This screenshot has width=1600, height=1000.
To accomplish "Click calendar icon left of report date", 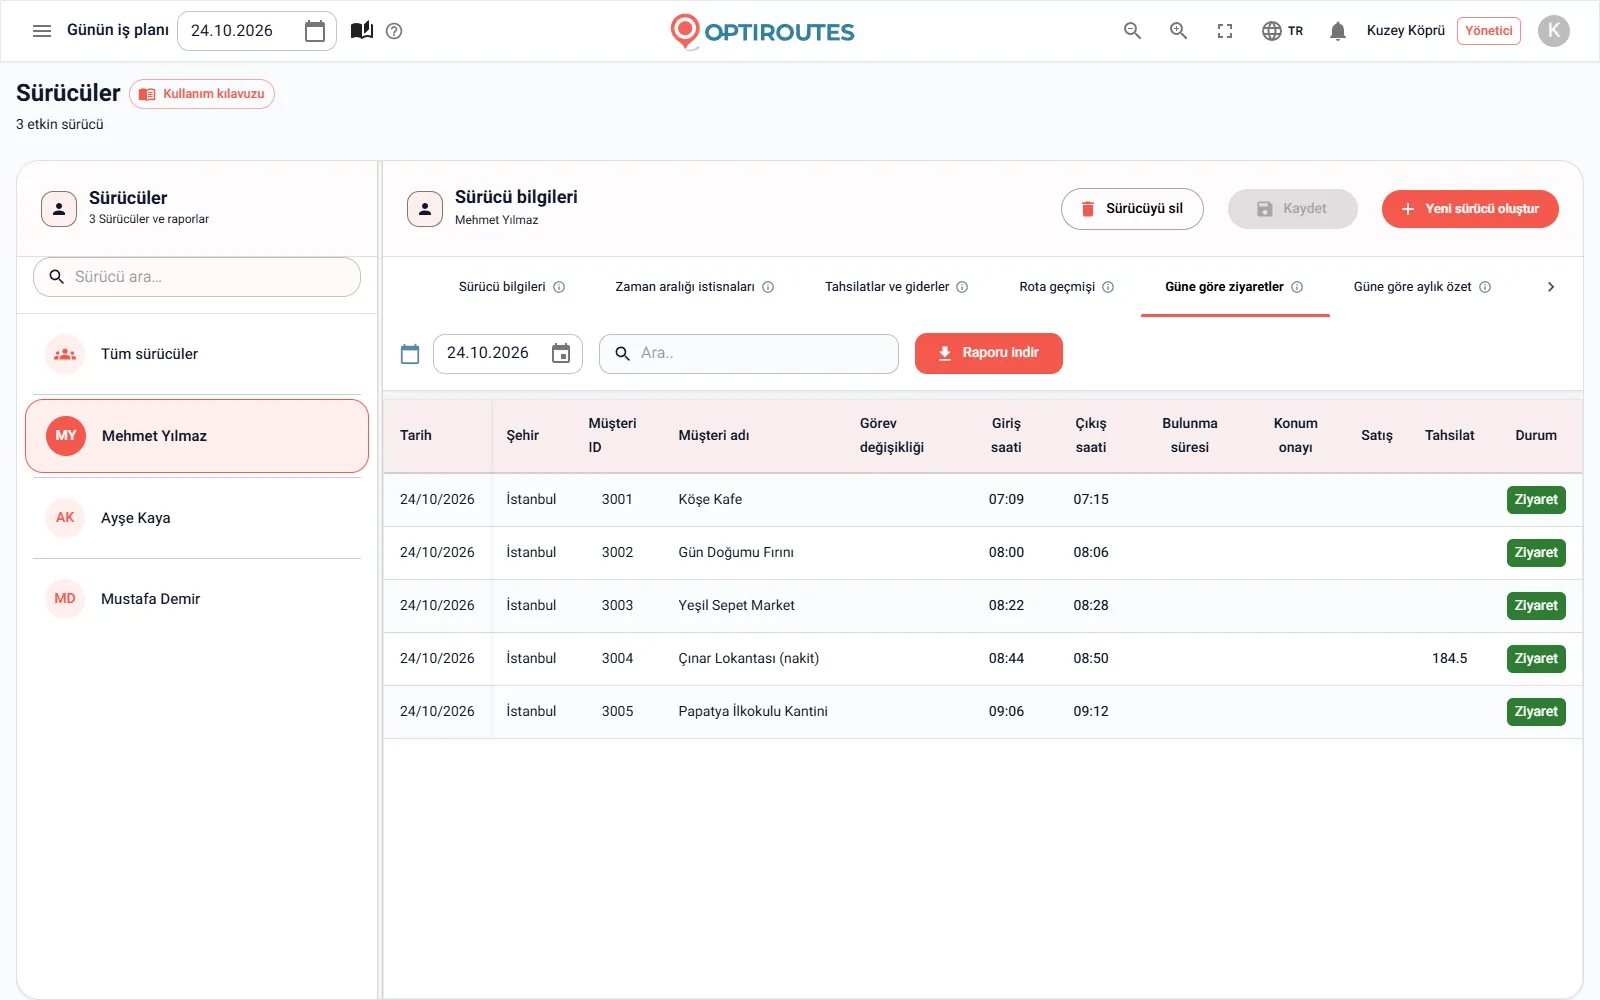I will coord(410,354).
